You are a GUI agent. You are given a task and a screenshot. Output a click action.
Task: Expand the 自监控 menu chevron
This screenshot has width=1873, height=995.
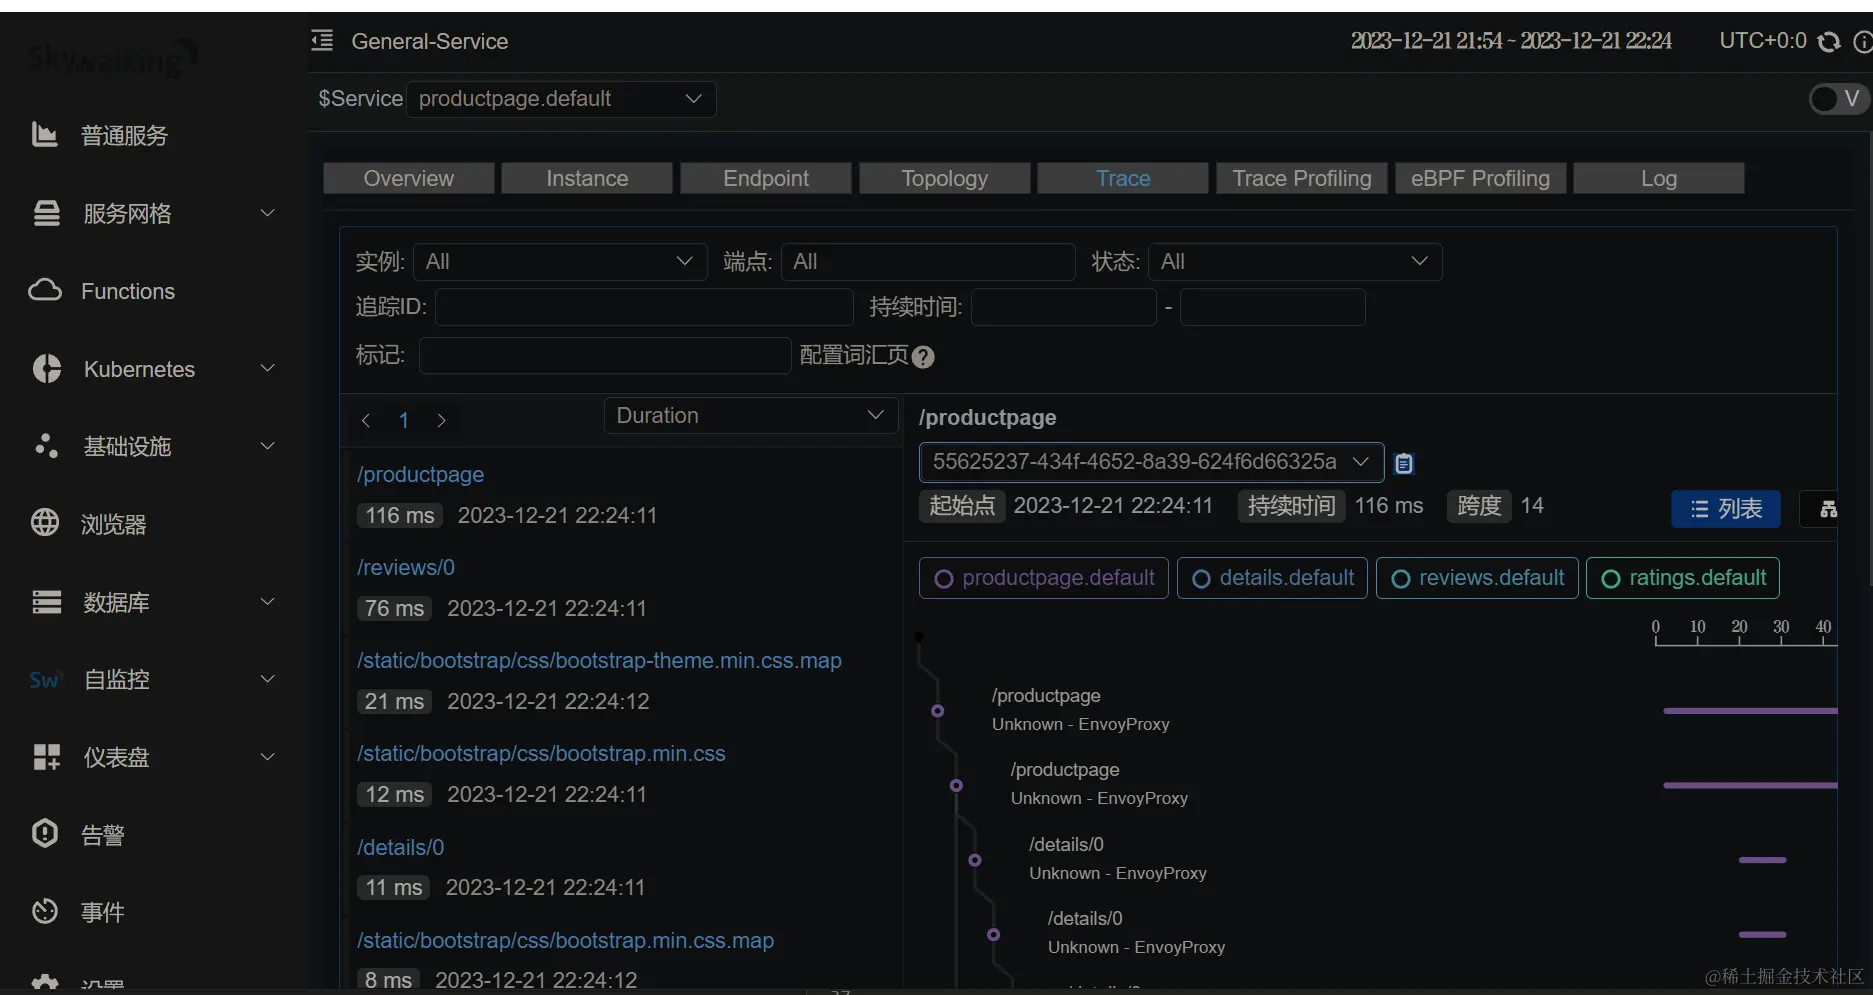pyautogui.click(x=267, y=679)
